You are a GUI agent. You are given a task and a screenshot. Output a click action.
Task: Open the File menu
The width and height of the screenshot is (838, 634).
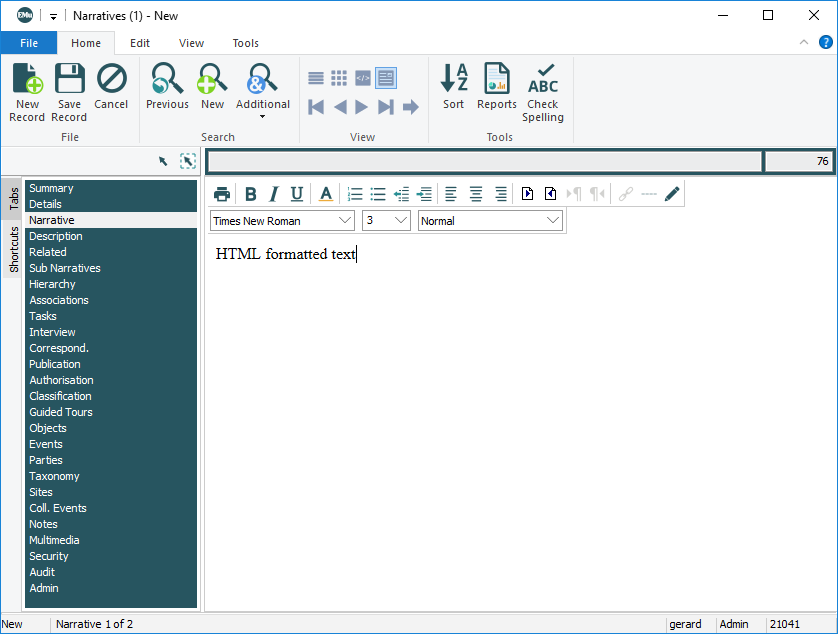click(29, 43)
